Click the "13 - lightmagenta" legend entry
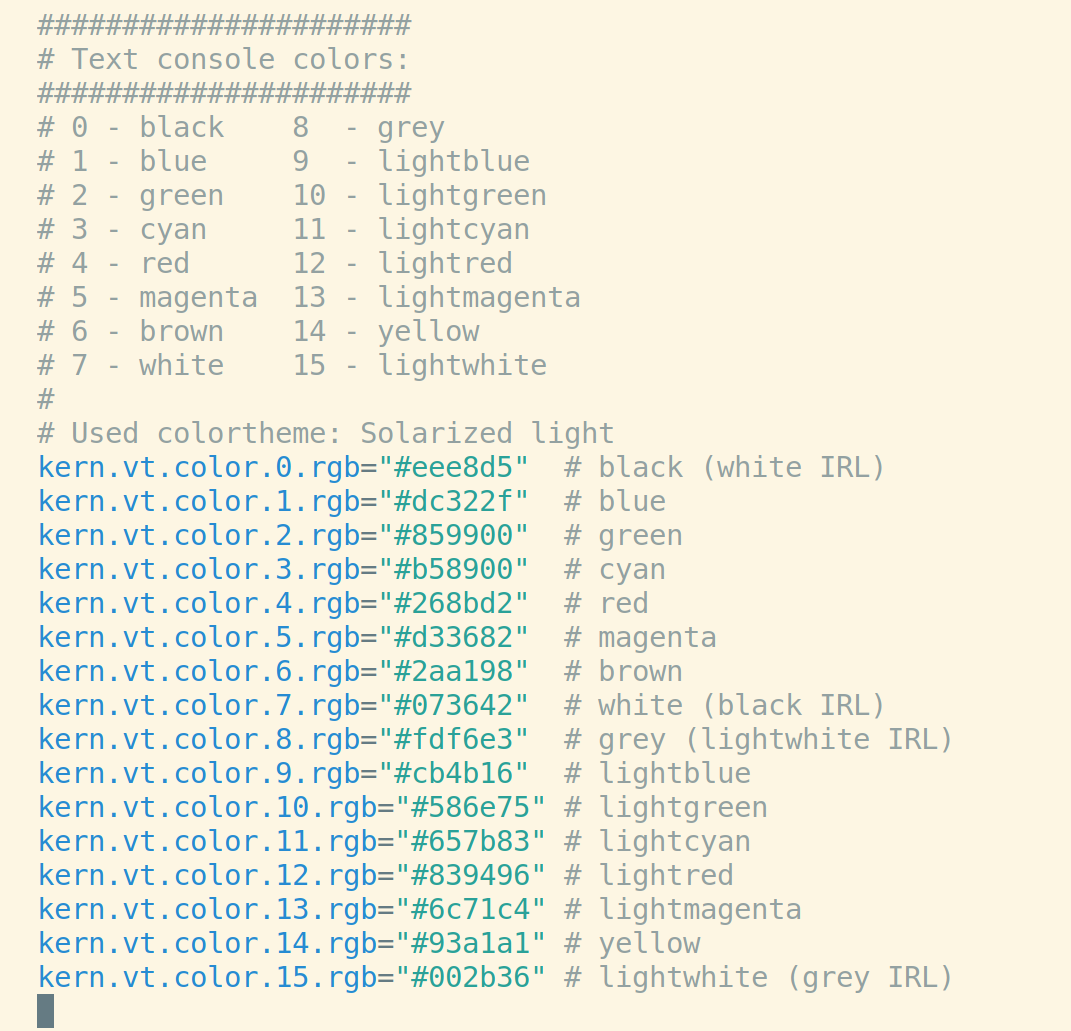This screenshot has height=1031, width=1071. click(437, 298)
